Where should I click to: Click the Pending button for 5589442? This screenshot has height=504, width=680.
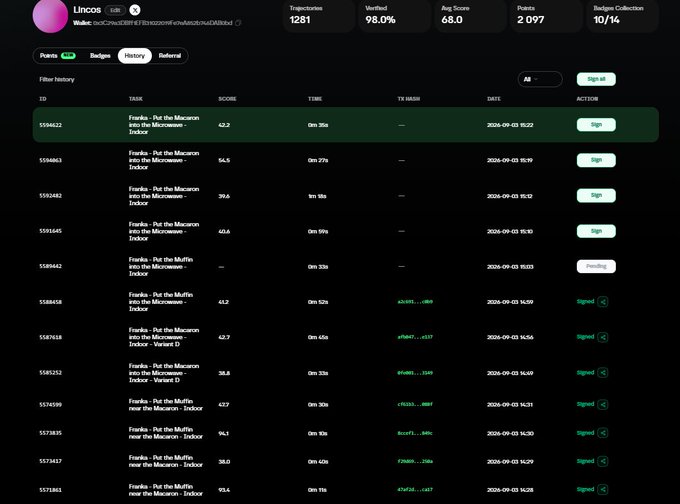[596, 266]
